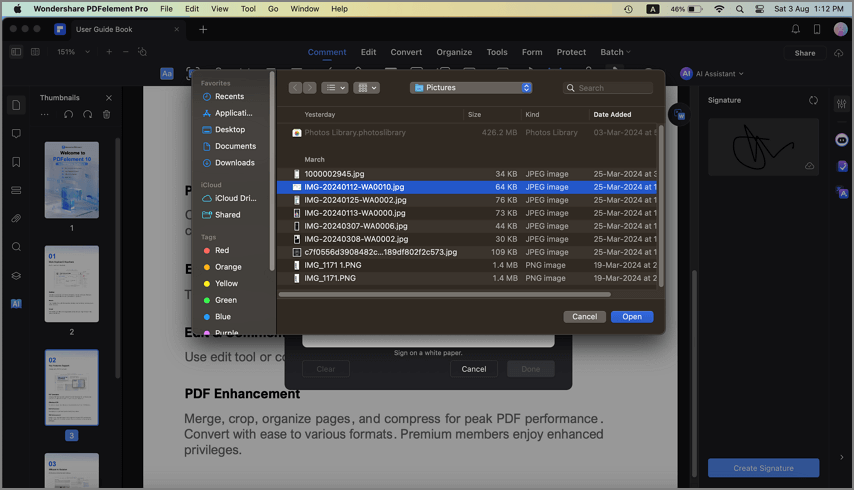Go back in the file dialog
The image size is (854, 490).
tap(295, 88)
